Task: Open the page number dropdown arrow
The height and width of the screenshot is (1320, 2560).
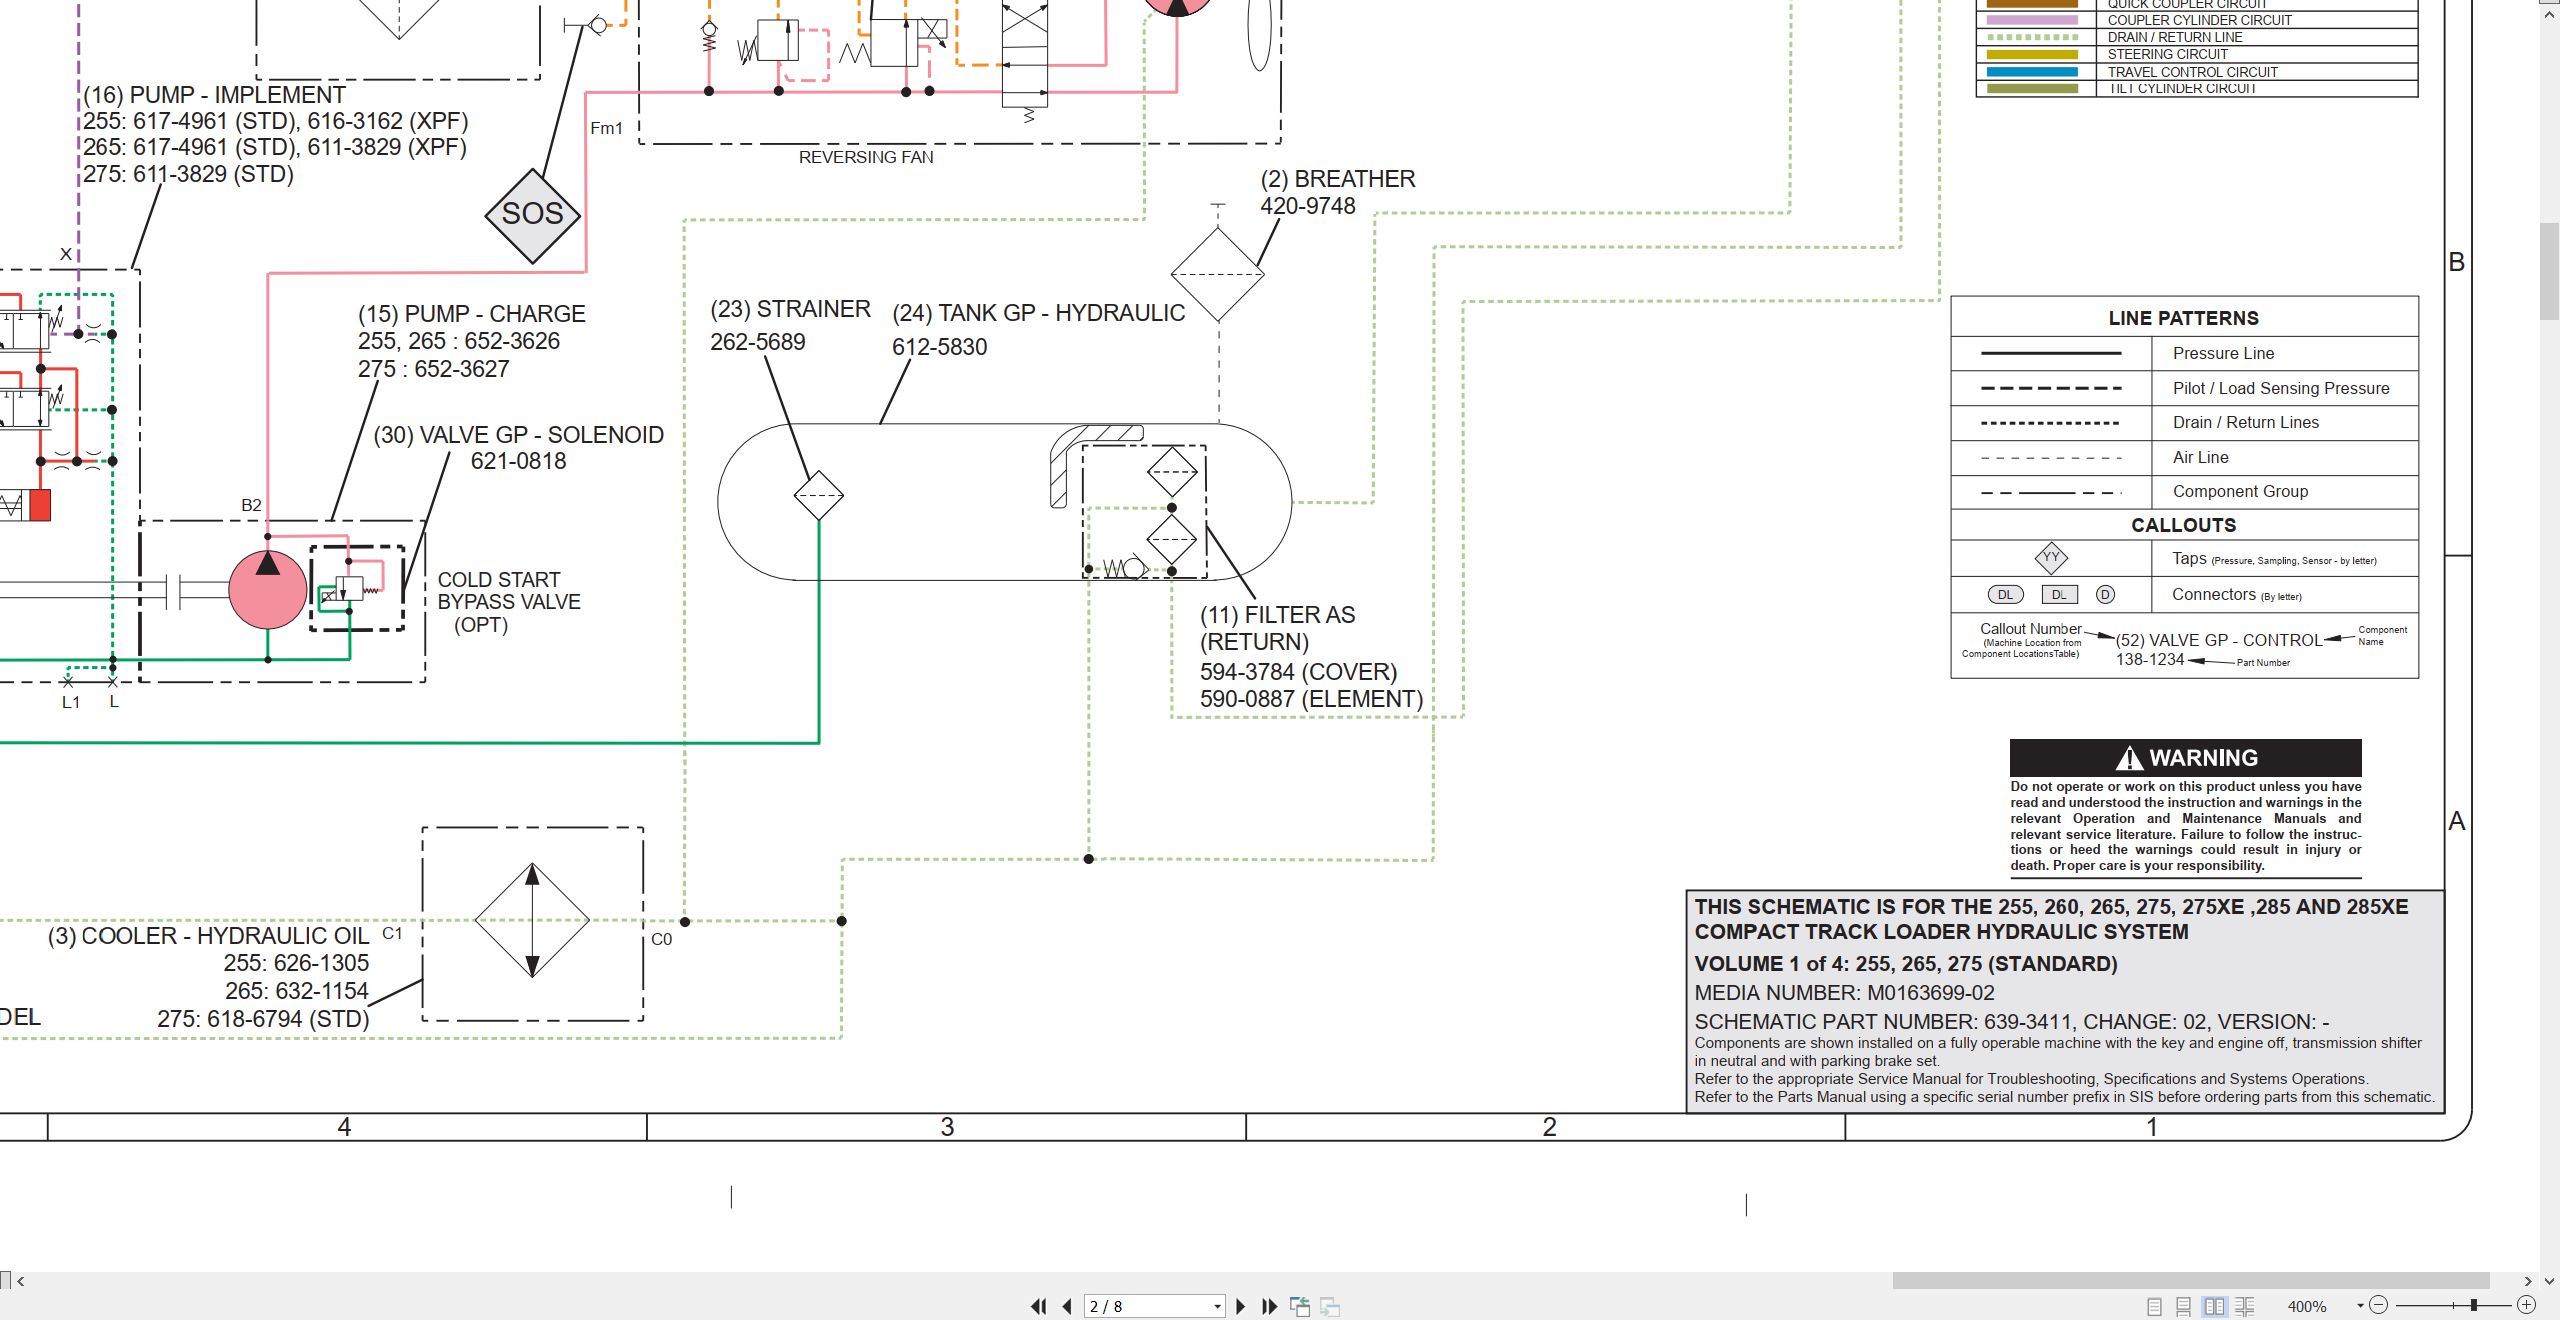Action: pos(1217,1307)
